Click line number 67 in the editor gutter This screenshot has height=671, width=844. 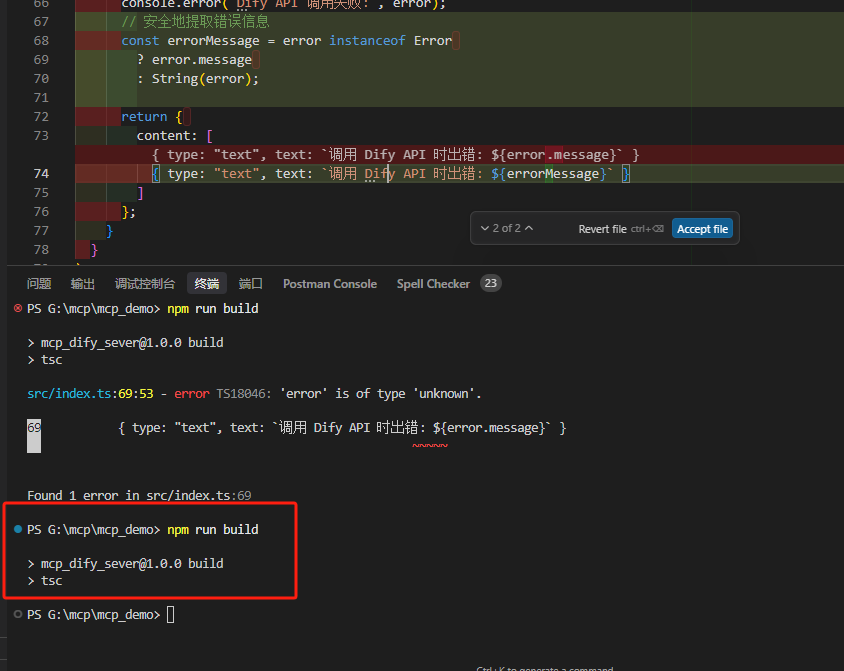click(41, 22)
